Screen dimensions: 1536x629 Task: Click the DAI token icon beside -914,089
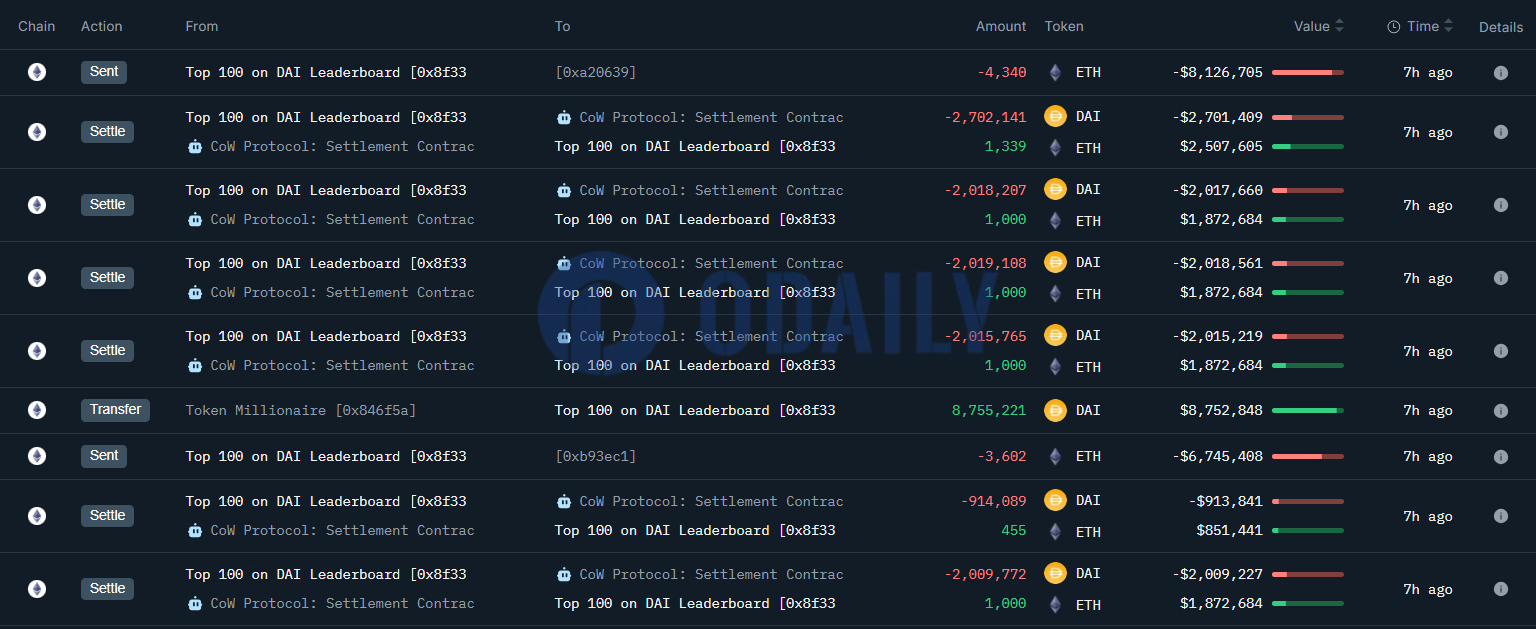[1055, 500]
